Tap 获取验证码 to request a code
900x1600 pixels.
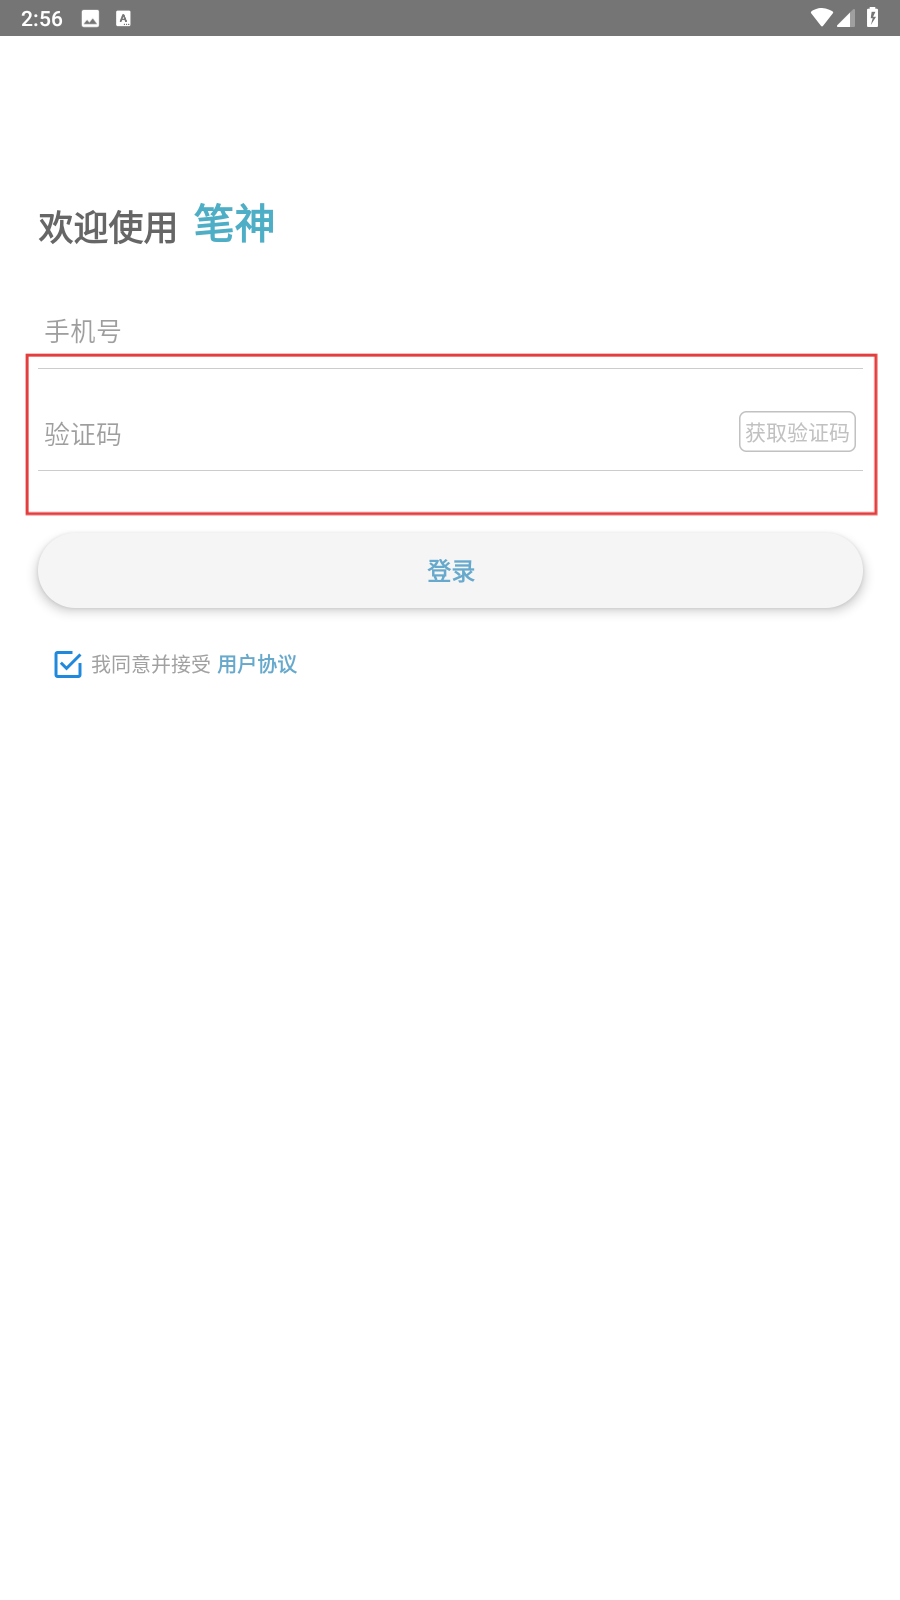pyautogui.click(x=797, y=432)
